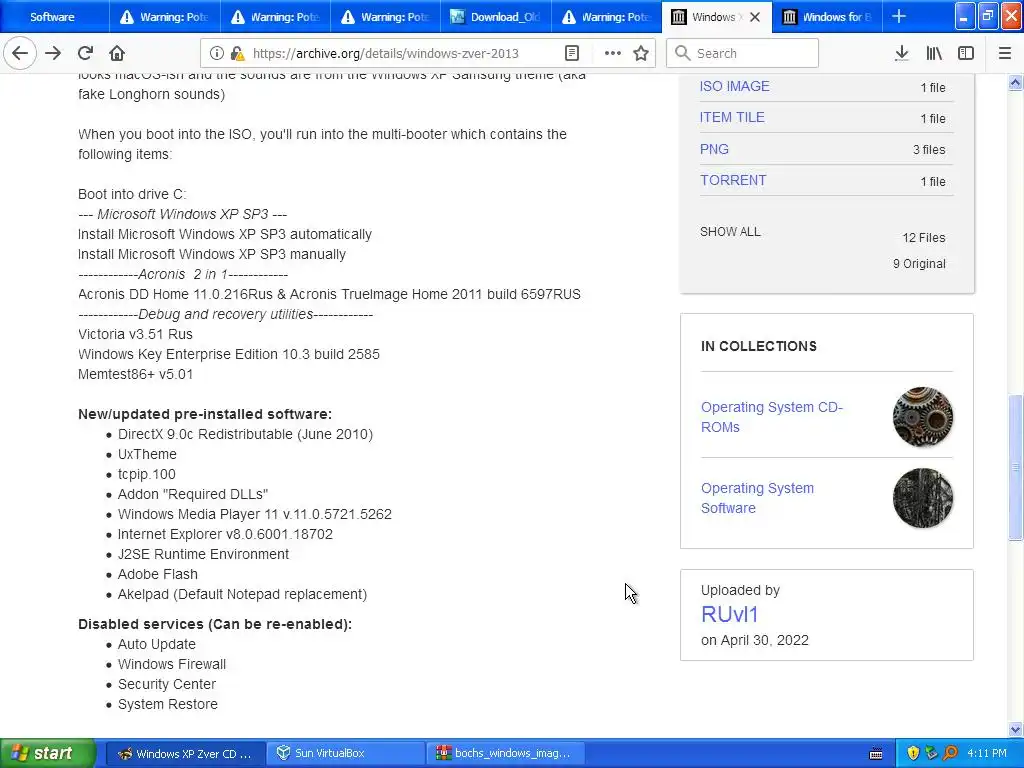The width and height of the screenshot is (1024, 768).
Task: Open page actions three-dot menu
Action: click(x=613, y=53)
